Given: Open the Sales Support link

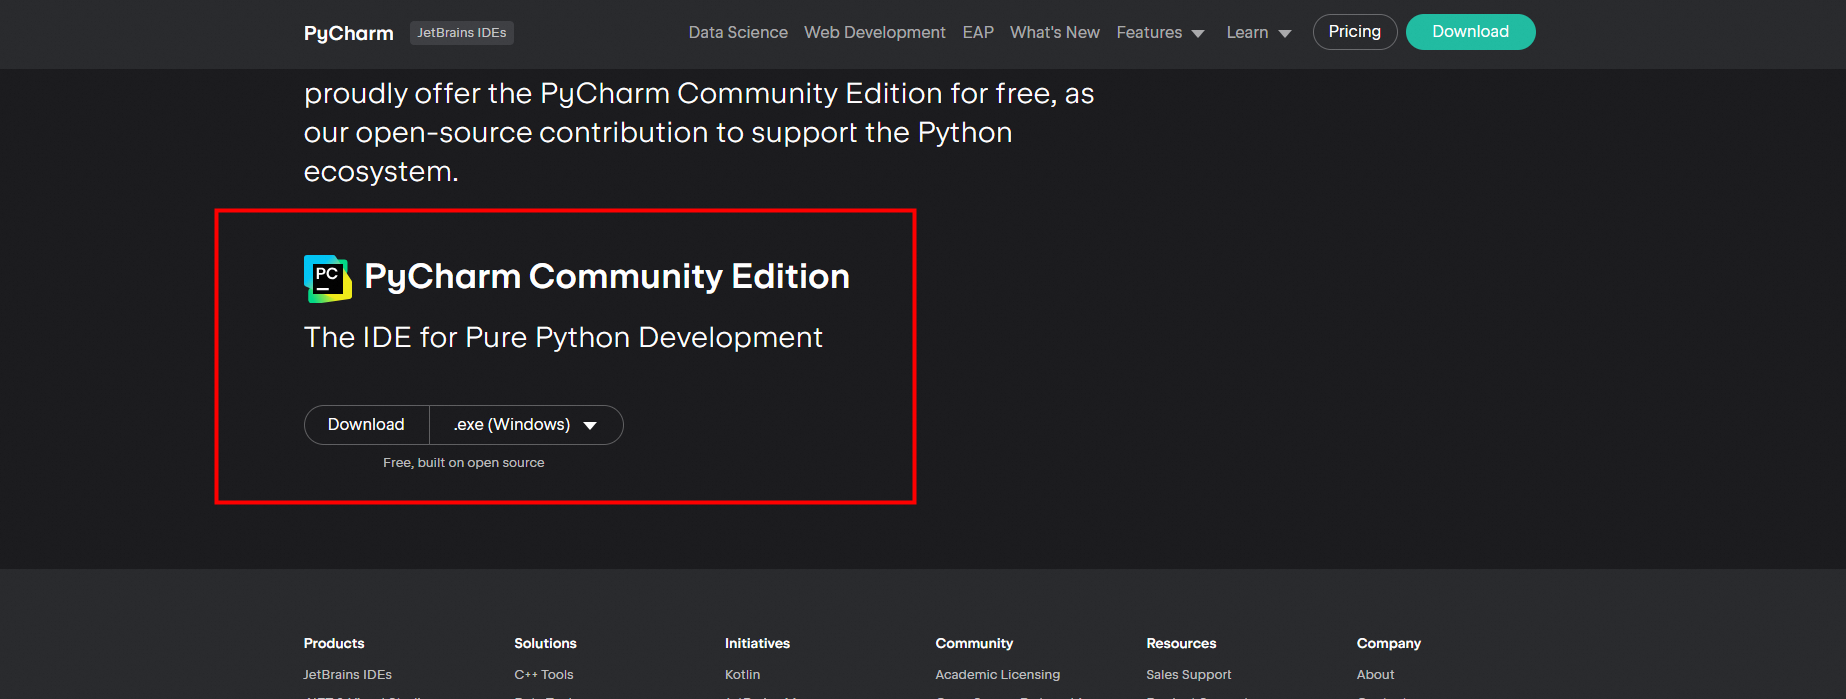Looking at the screenshot, I should (x=1188, y=675).
